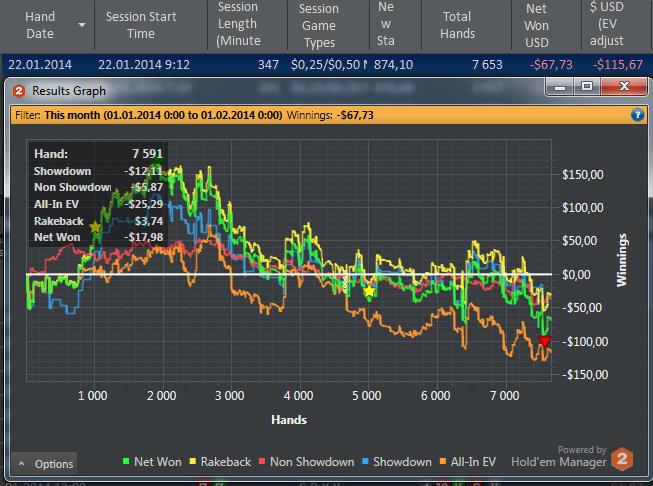Click the Hand 7 591 tooltip value

click(147, 154)
